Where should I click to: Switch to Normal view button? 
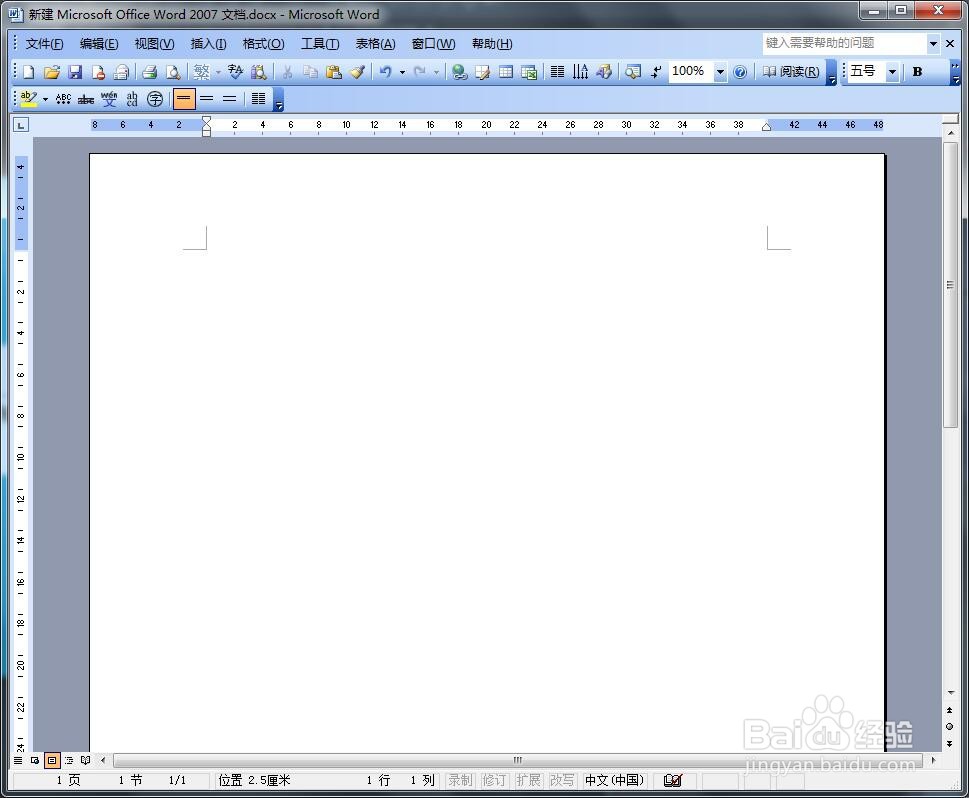18,760
